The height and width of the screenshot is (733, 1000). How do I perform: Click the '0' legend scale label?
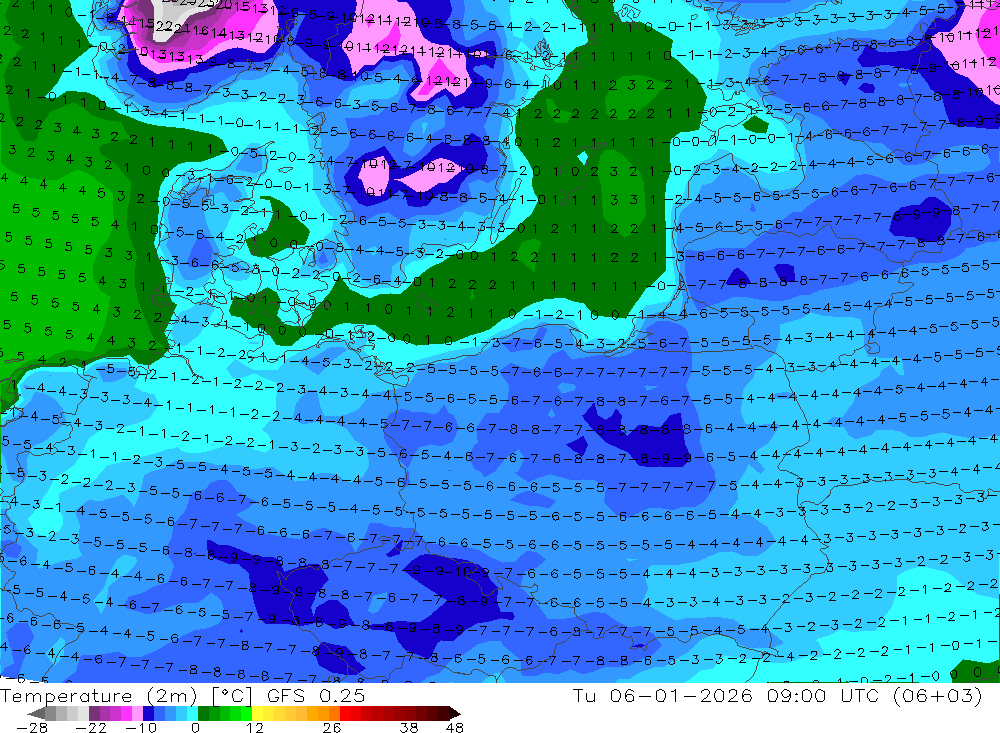coord(195,727)
